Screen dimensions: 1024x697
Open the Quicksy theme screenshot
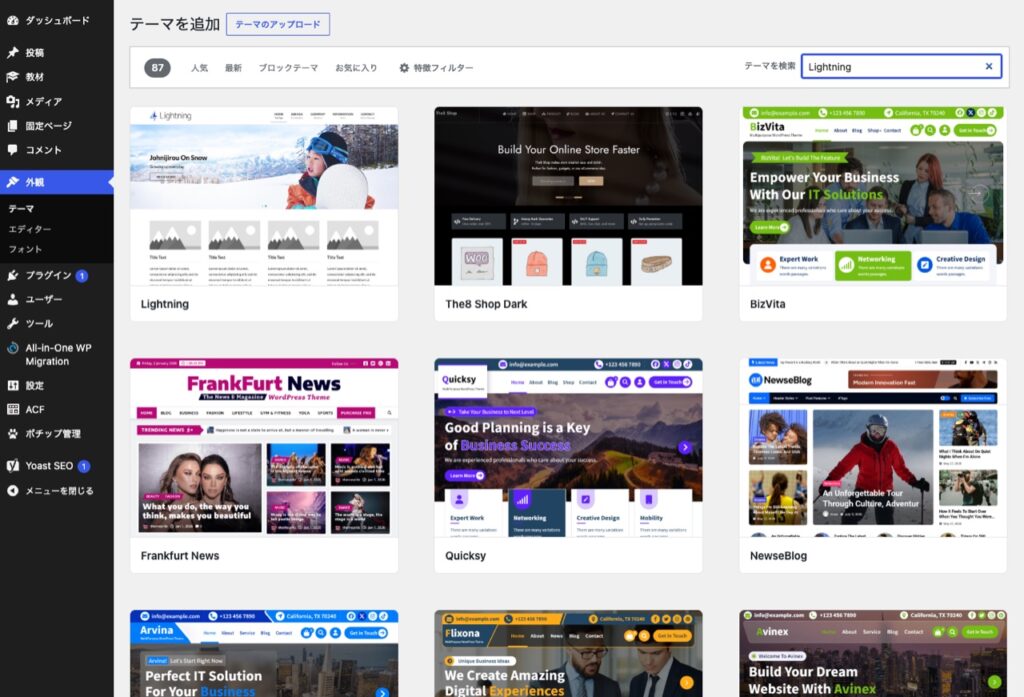pos(568,447)
